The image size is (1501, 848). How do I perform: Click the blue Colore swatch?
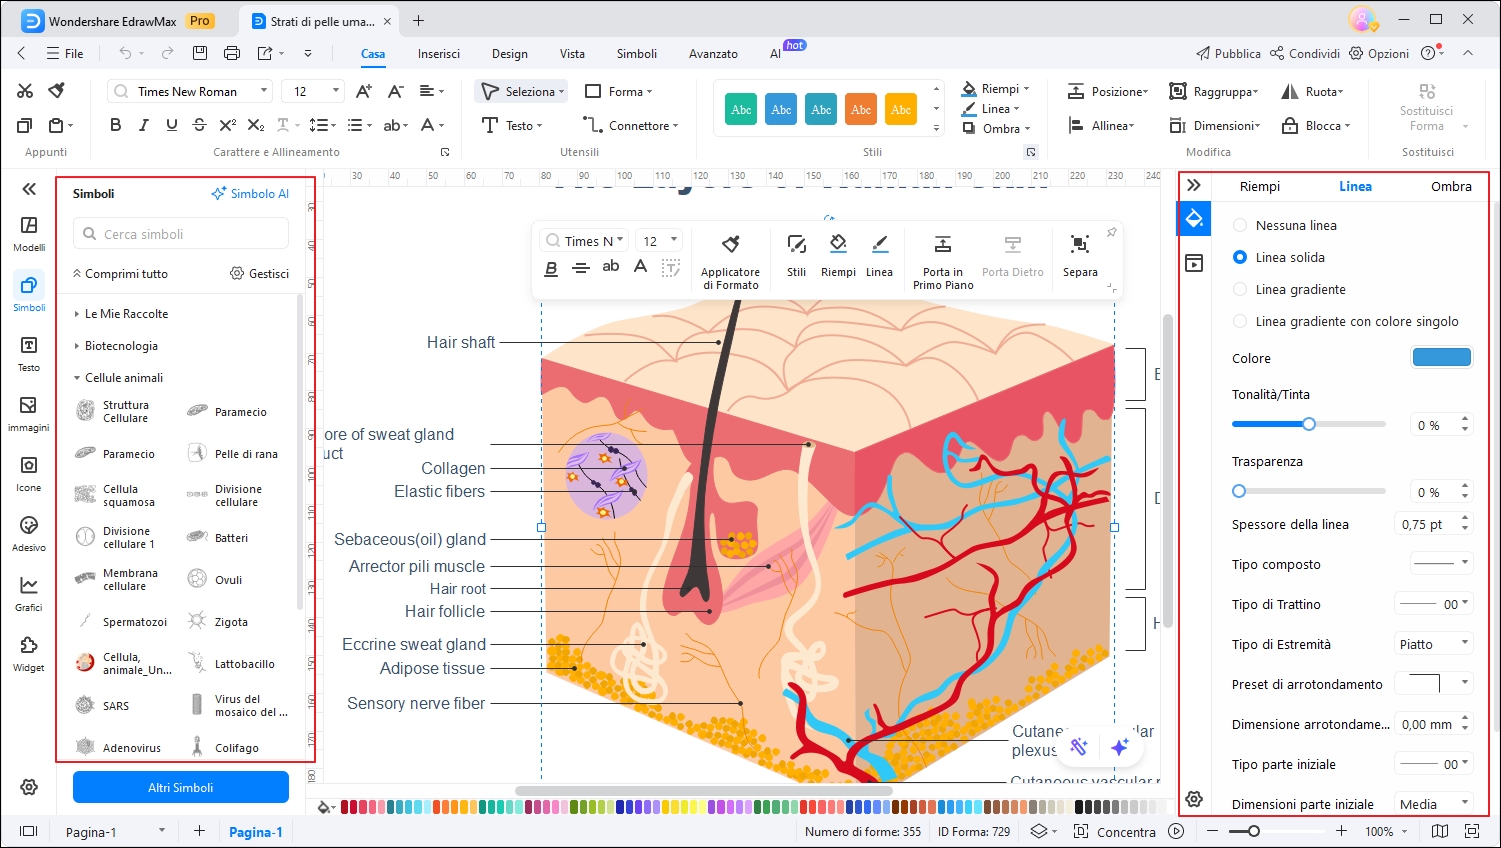1441,358
